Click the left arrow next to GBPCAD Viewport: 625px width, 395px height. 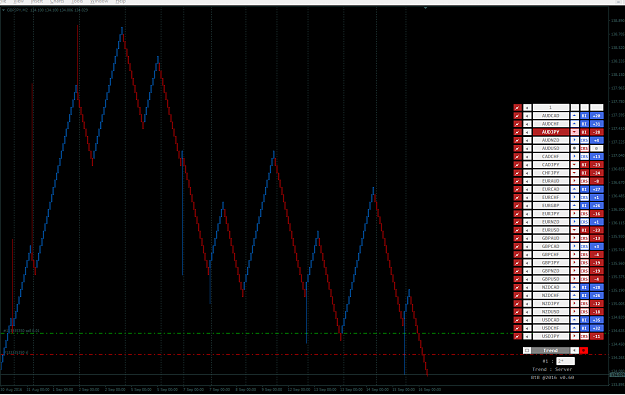tap(527, 246)
